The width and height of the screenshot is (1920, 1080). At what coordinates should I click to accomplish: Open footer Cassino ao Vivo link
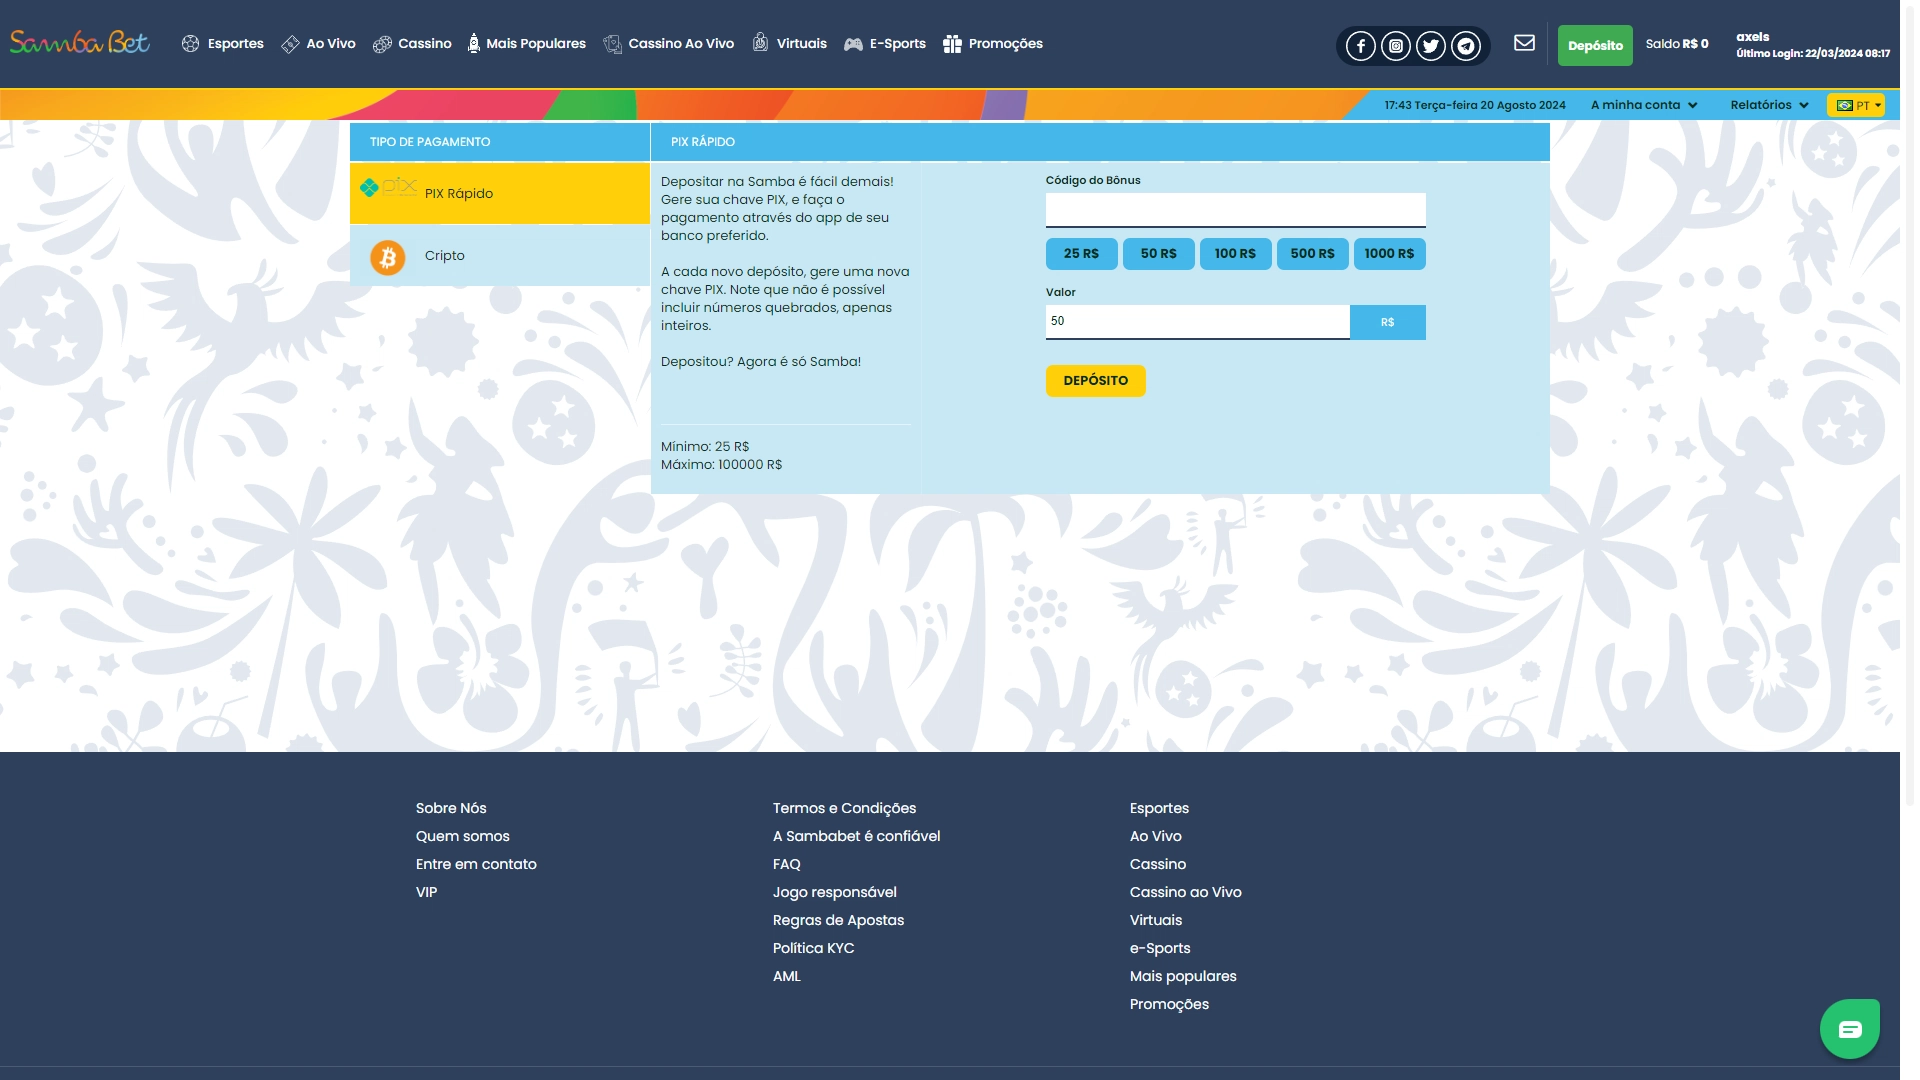(1185, 892)
